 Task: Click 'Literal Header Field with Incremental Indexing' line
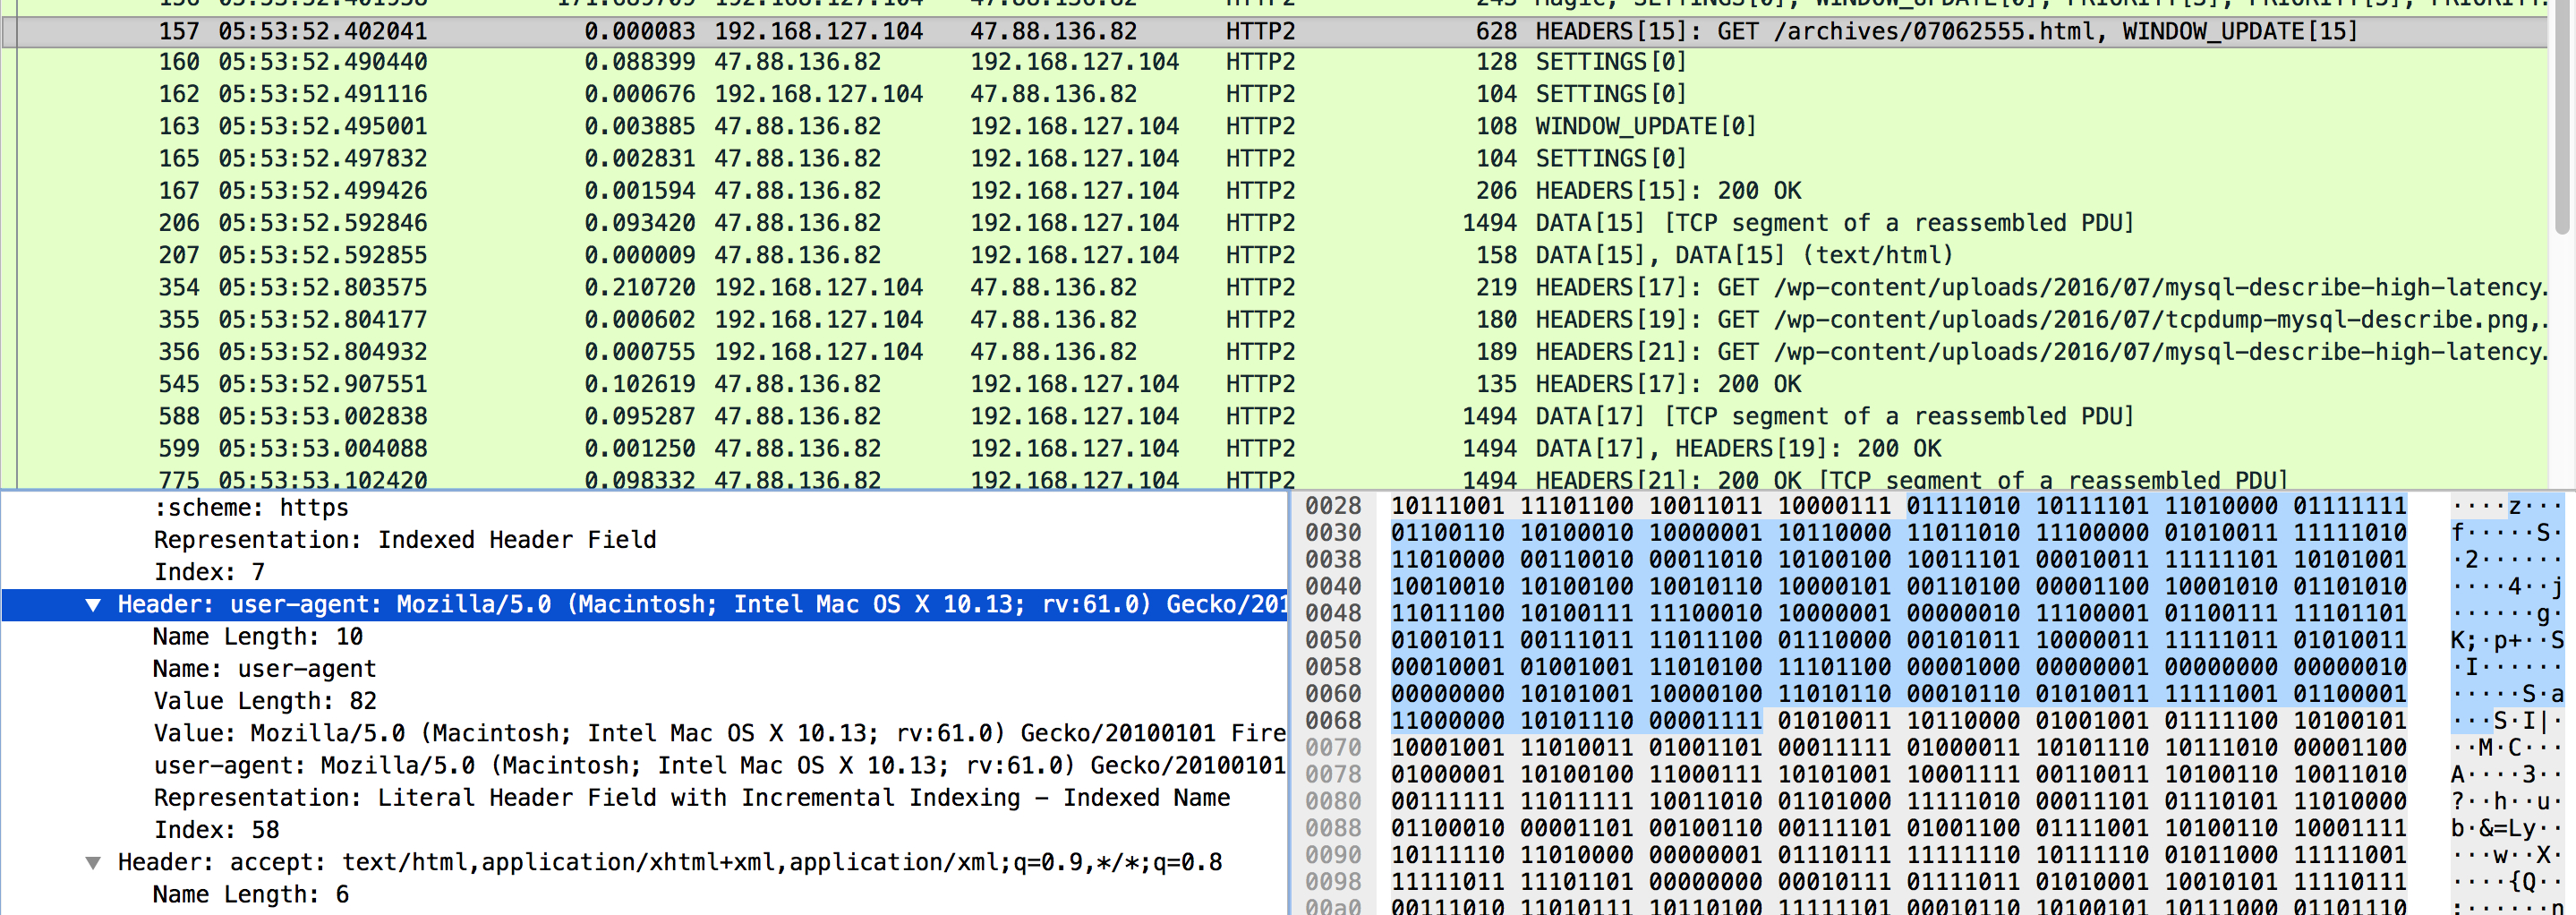tap(692, 798)
